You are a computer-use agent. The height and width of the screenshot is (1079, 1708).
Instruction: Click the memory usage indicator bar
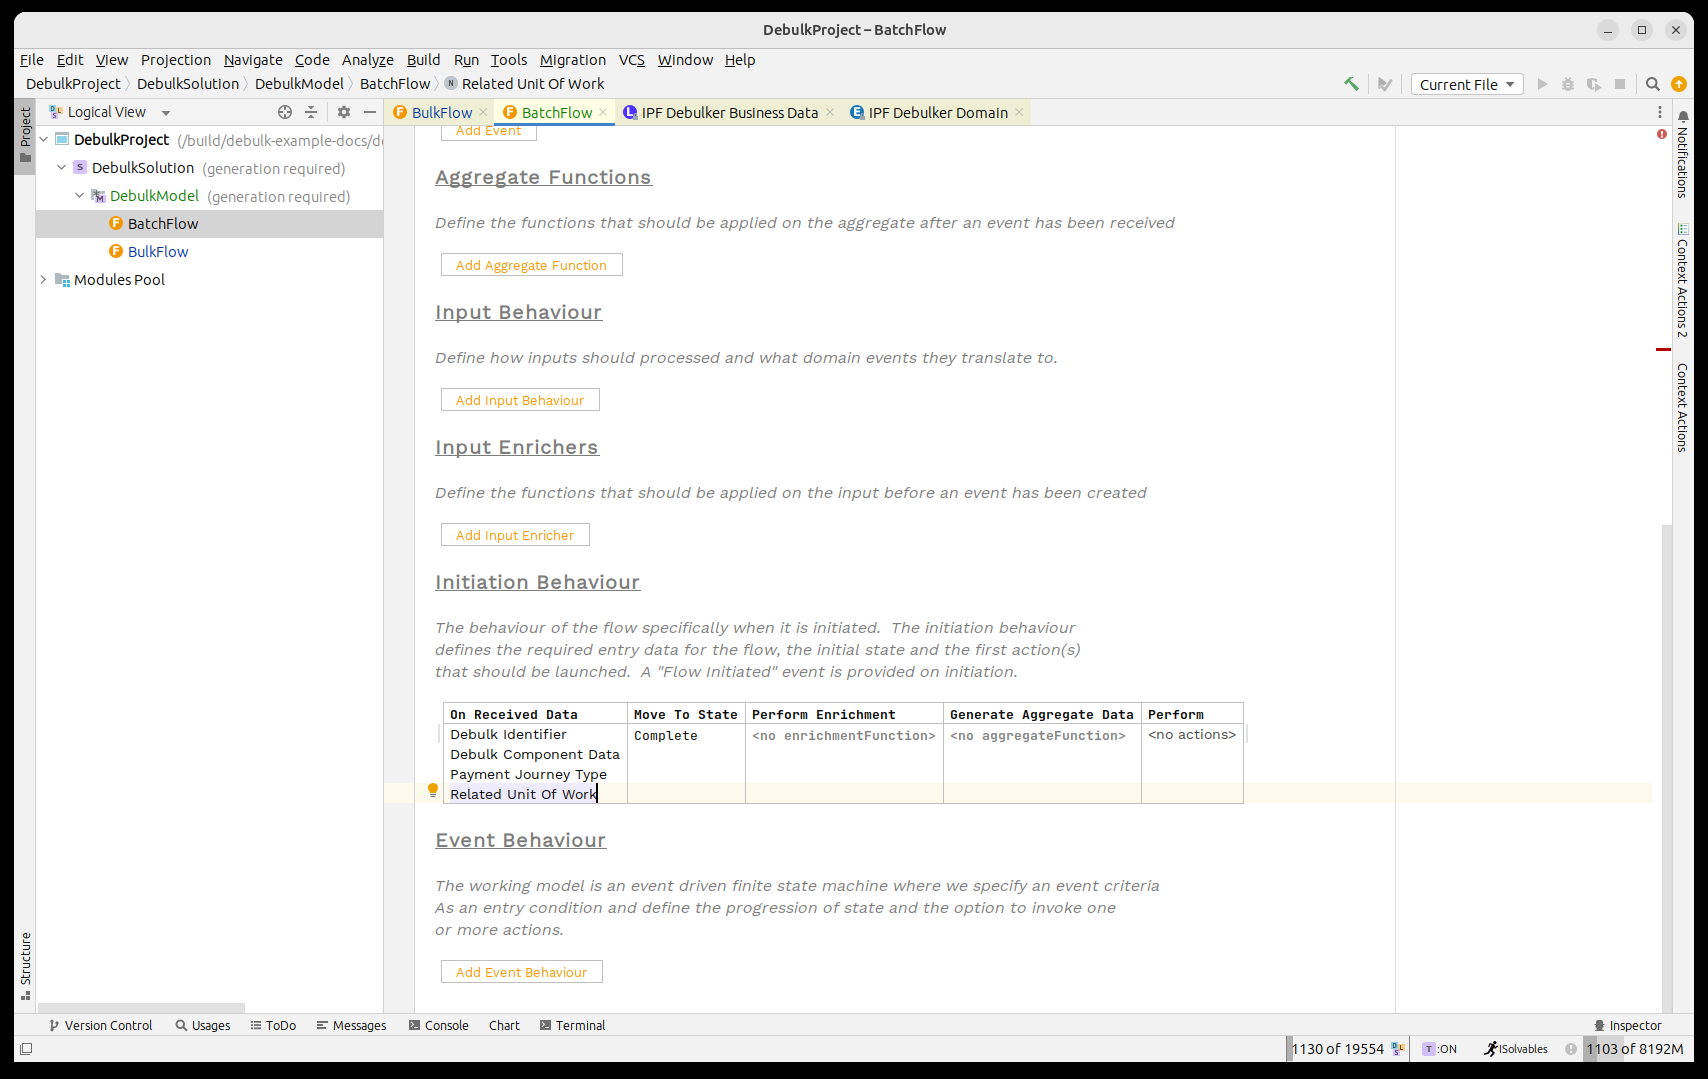pyautogui.click(x=1634, y=1049)
